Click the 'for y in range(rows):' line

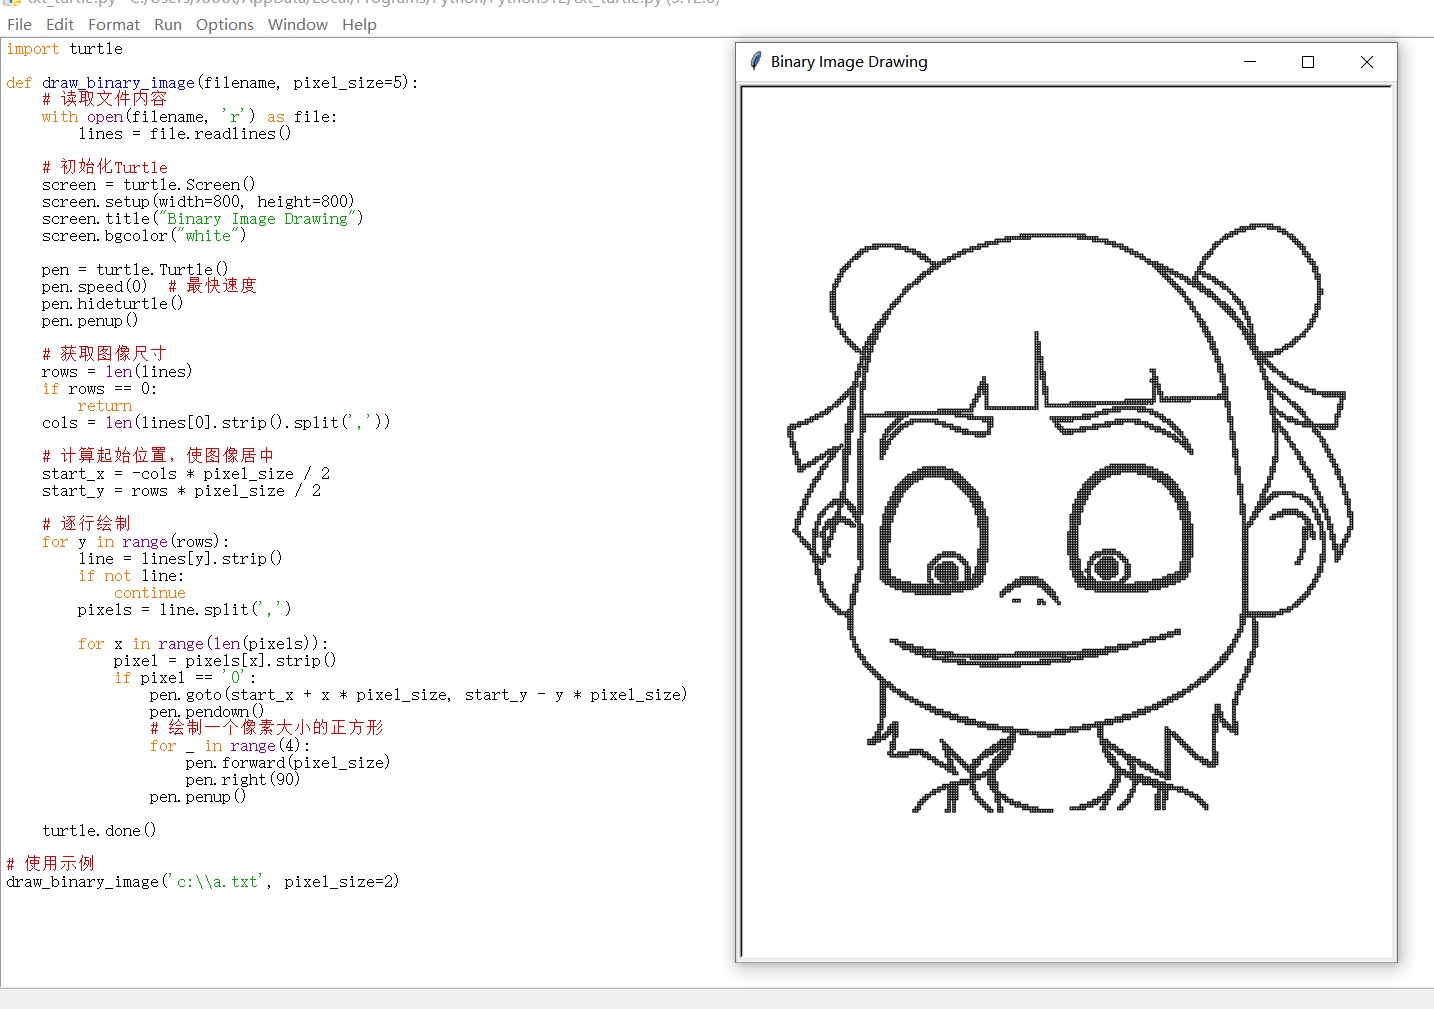pos(135,542)
